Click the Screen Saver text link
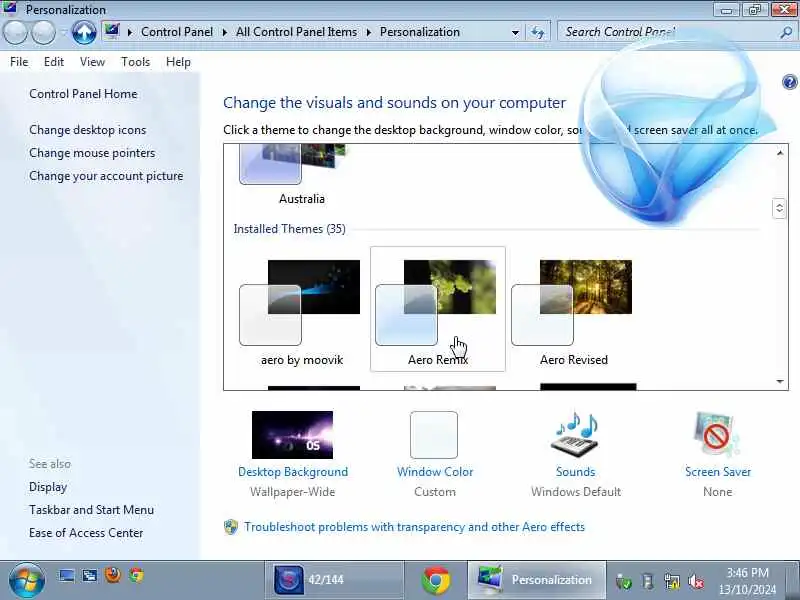This screenshot has height=600, width=800. (x=718, y=472)
